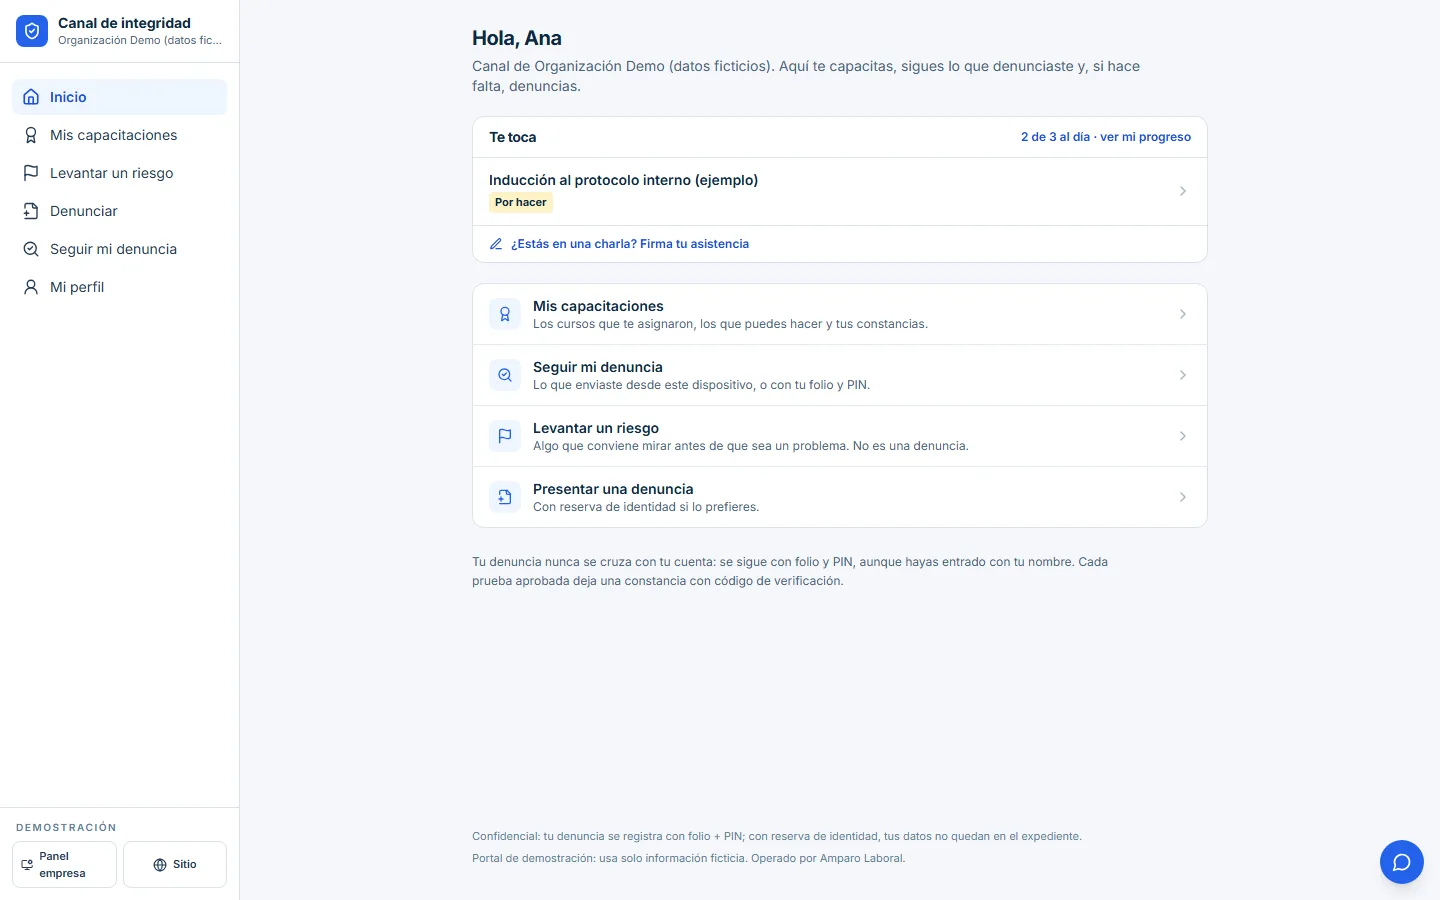Open Denunciar in the sidebar menu

pos(120,211)
